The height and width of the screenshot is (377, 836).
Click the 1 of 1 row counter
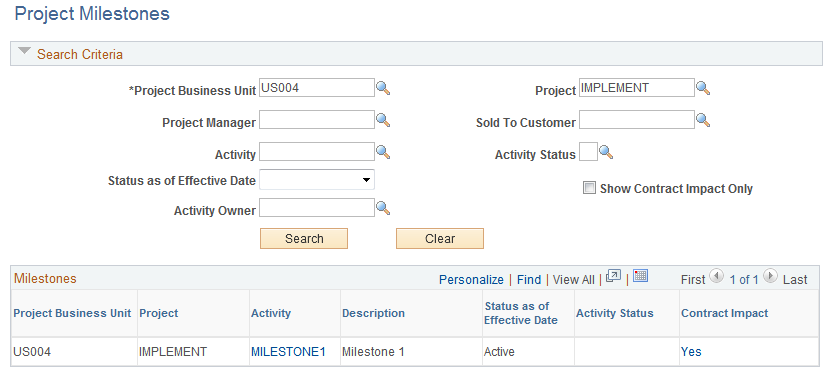click(744, 279)
